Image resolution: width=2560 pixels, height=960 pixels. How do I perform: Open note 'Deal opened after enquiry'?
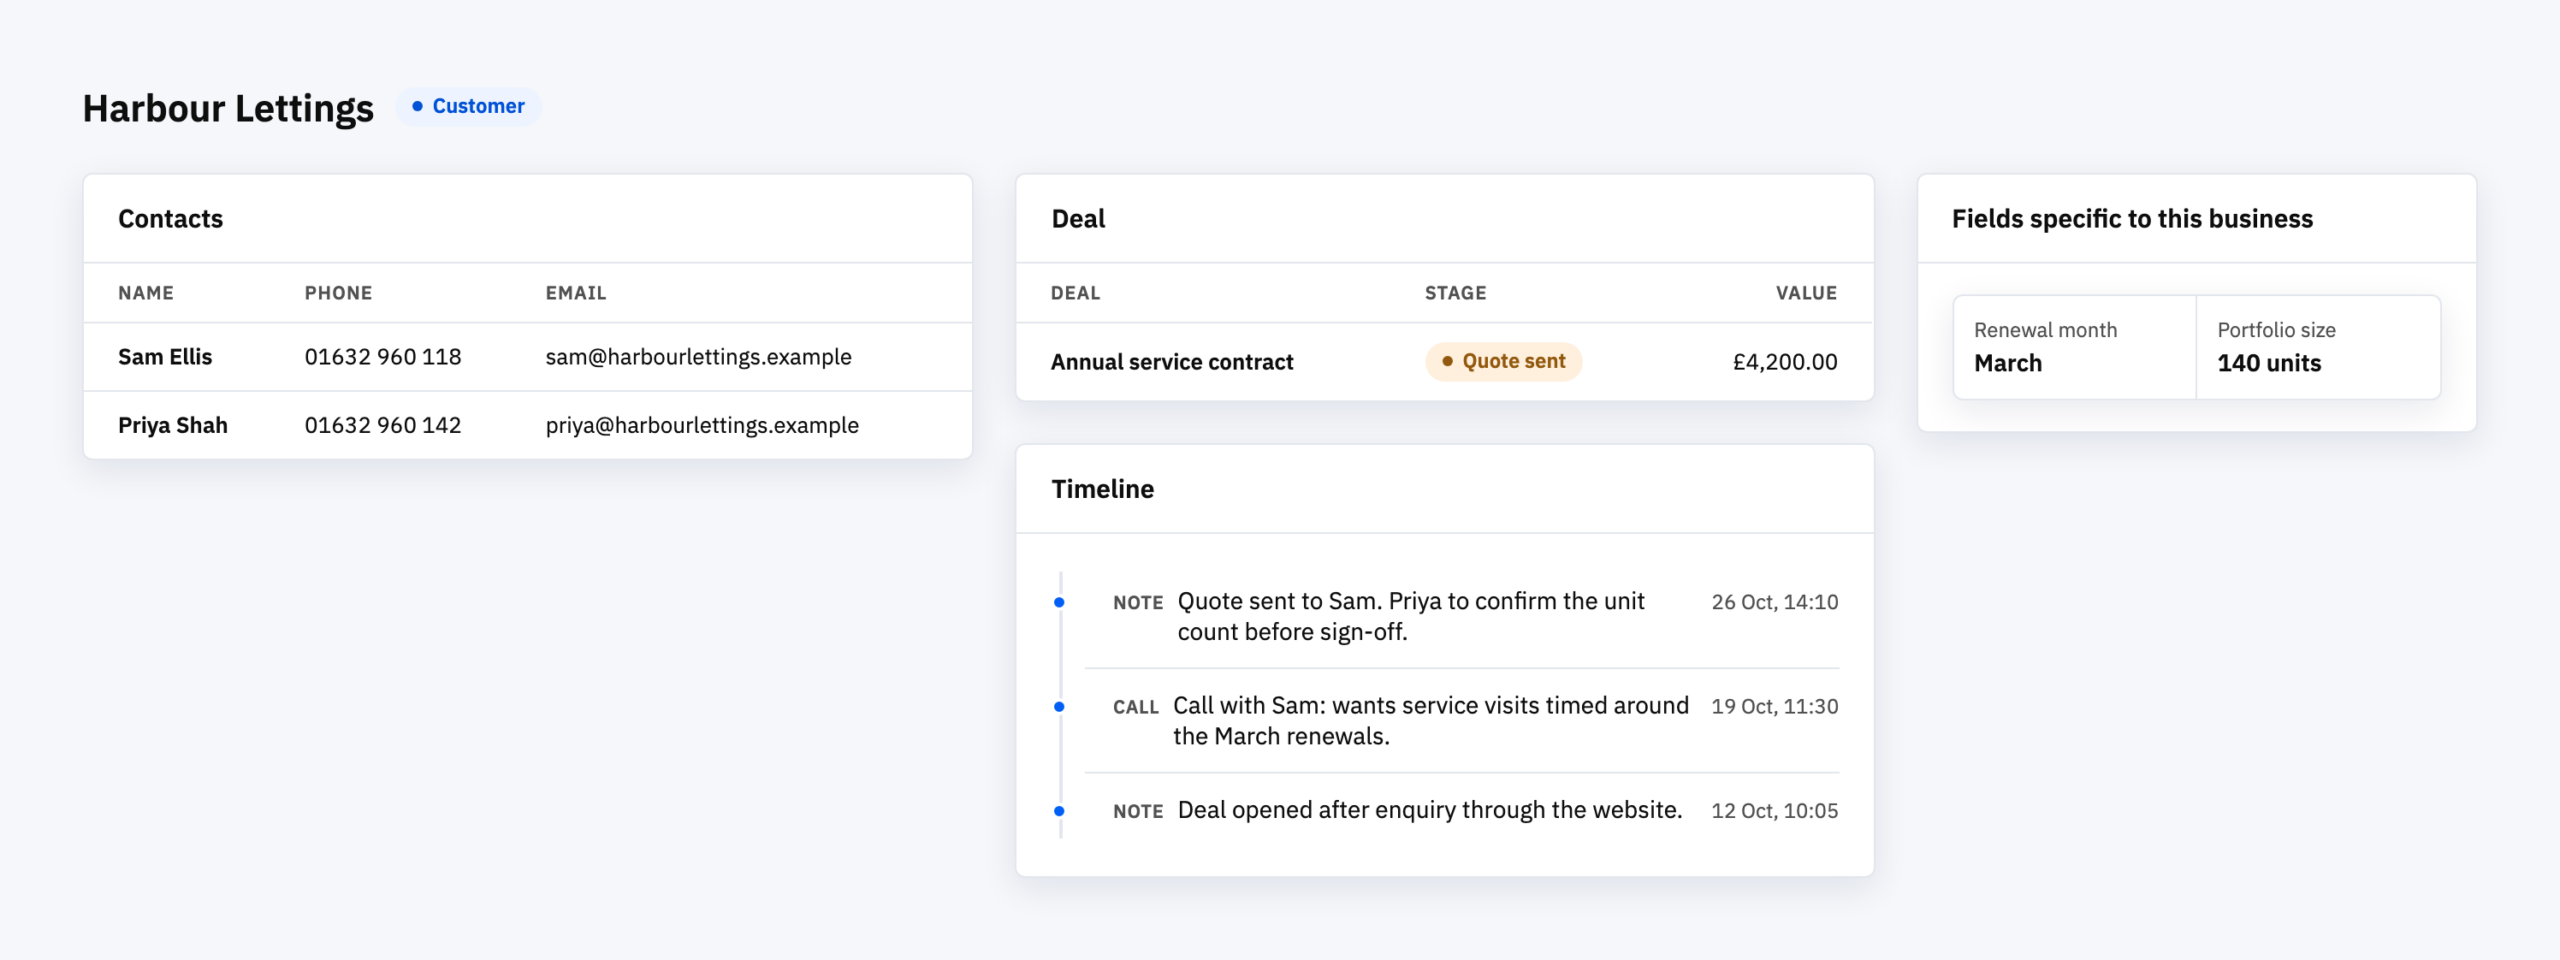[1430, 810]
